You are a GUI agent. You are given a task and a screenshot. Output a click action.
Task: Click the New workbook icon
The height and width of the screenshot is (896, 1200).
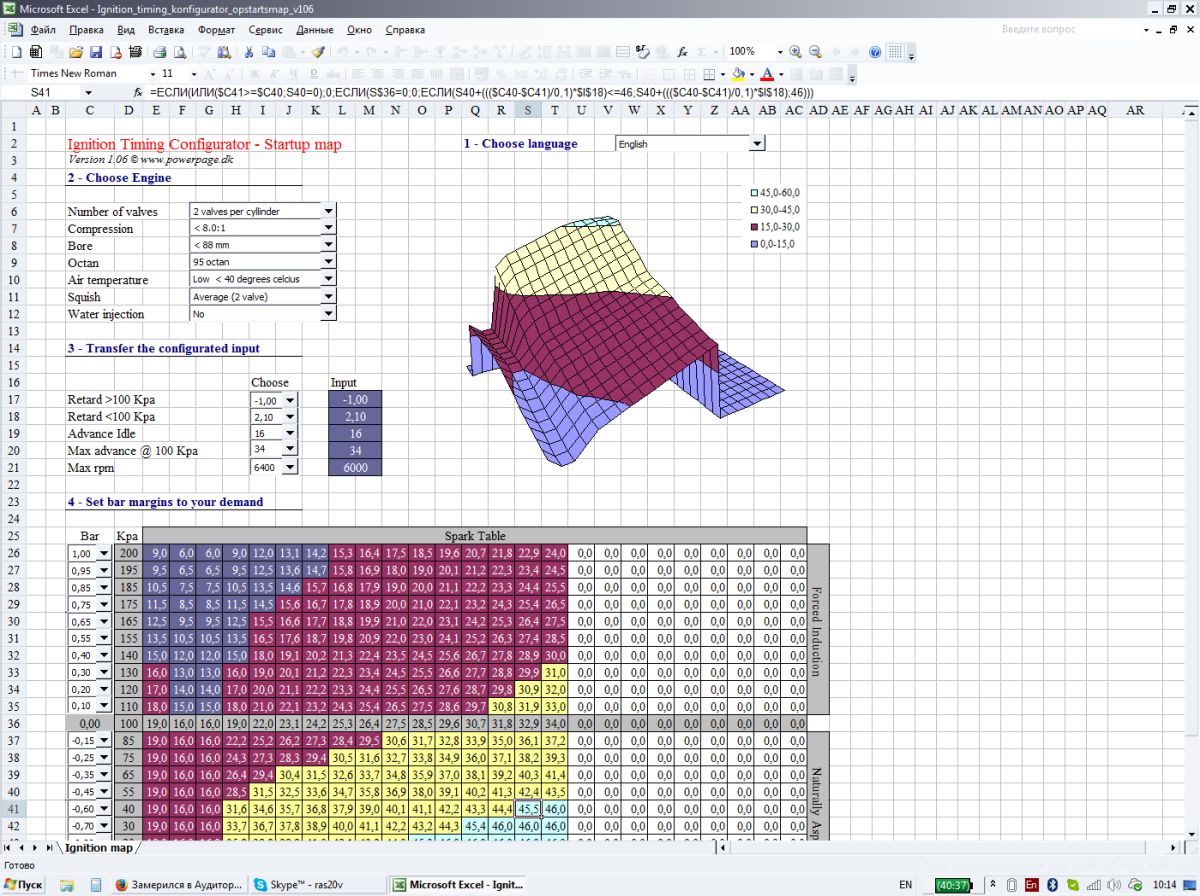[x=16, y=51]
